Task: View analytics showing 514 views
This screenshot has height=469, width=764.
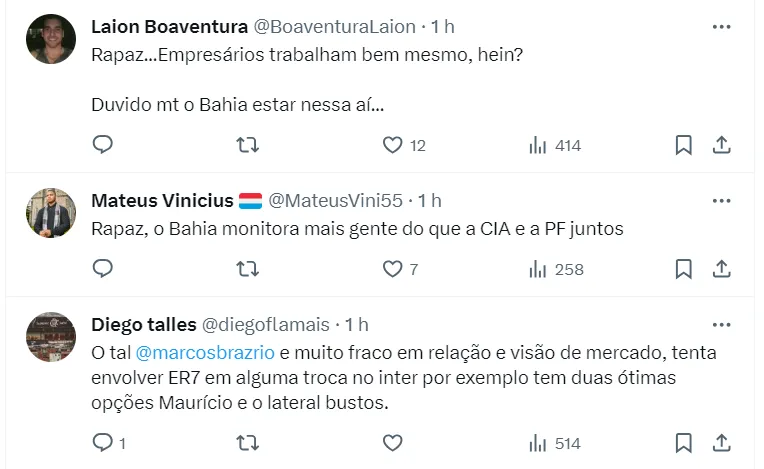Action: click(x=555, y=442)
